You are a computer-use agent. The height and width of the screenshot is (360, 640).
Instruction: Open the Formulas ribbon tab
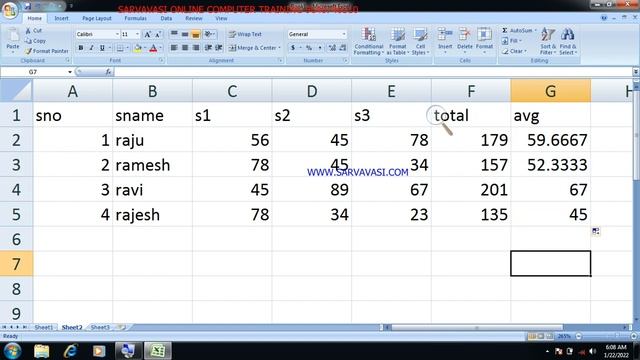click(136, 18)
